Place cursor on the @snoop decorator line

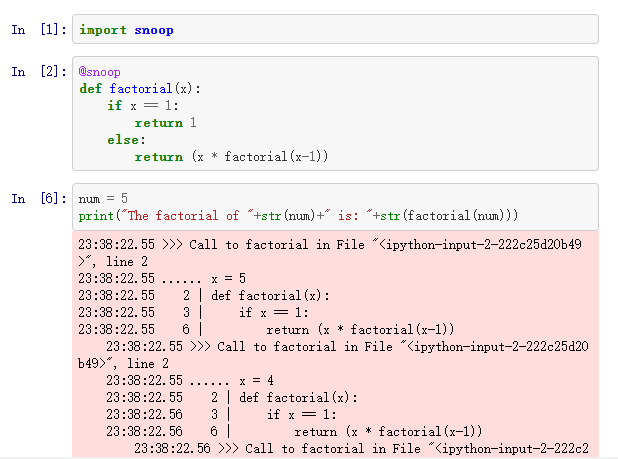pyautogui.click(x=100, y=73)
